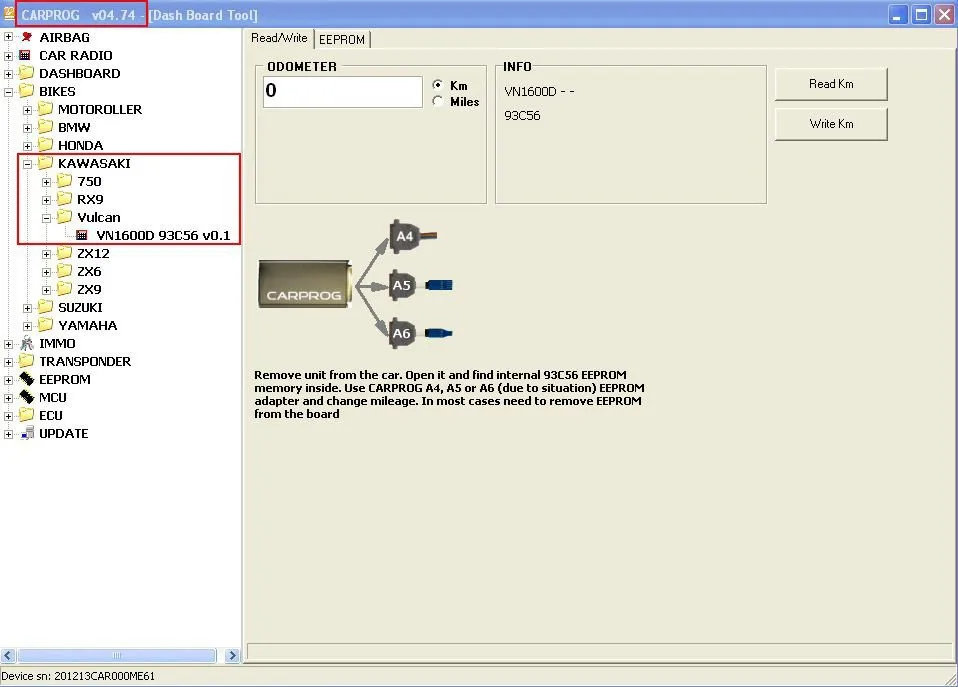Click the ZX12 folder icon
Viewport: 958px width, 687px height.
tap(64, 252)
